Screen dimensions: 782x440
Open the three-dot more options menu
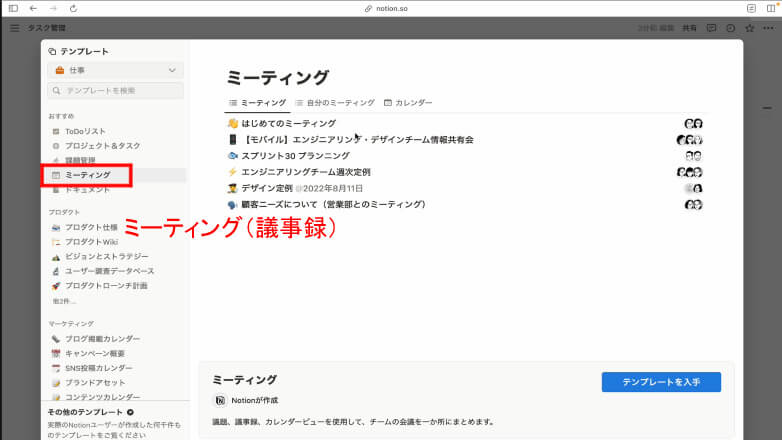point(768,28)
